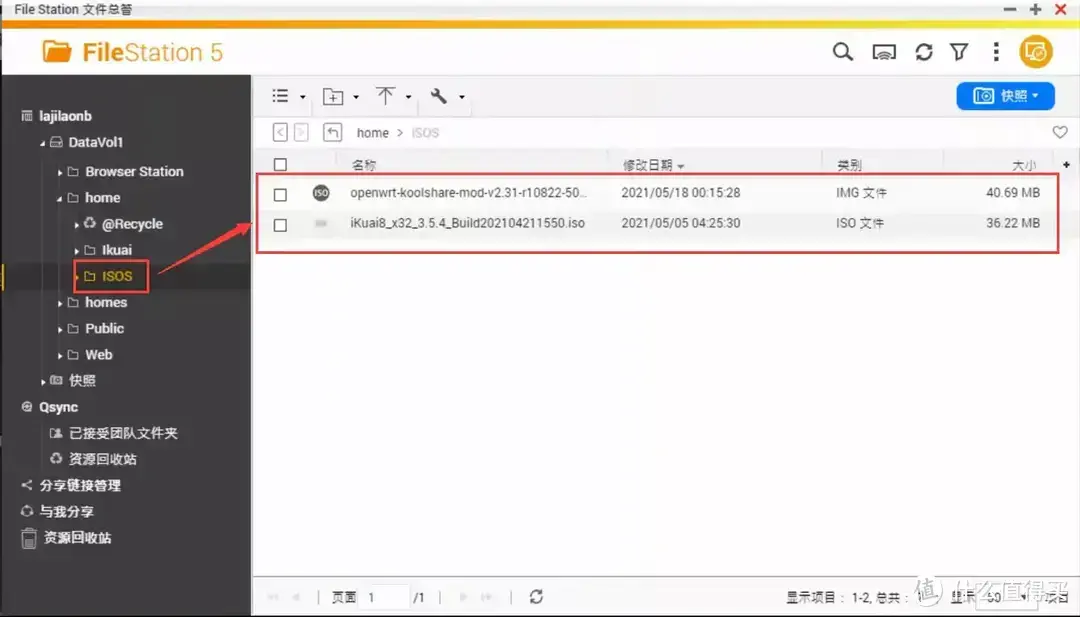Check the iKuai8_x32 ISO file checkbox
Image resolution: width=1080 pixels, height=617 pixels.
coord(280,223)
